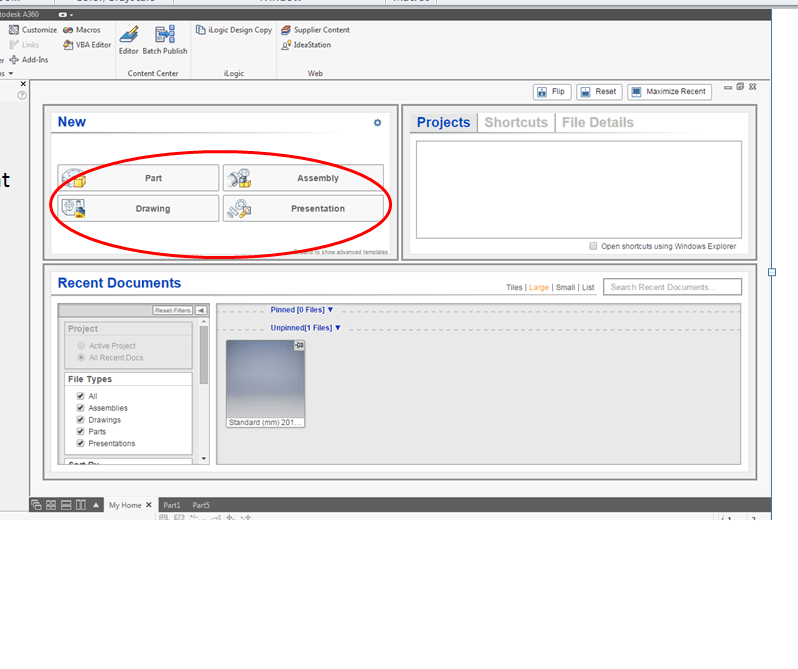Collapse the Unpinned files section
798x669 pixels.
click(338, 328)
